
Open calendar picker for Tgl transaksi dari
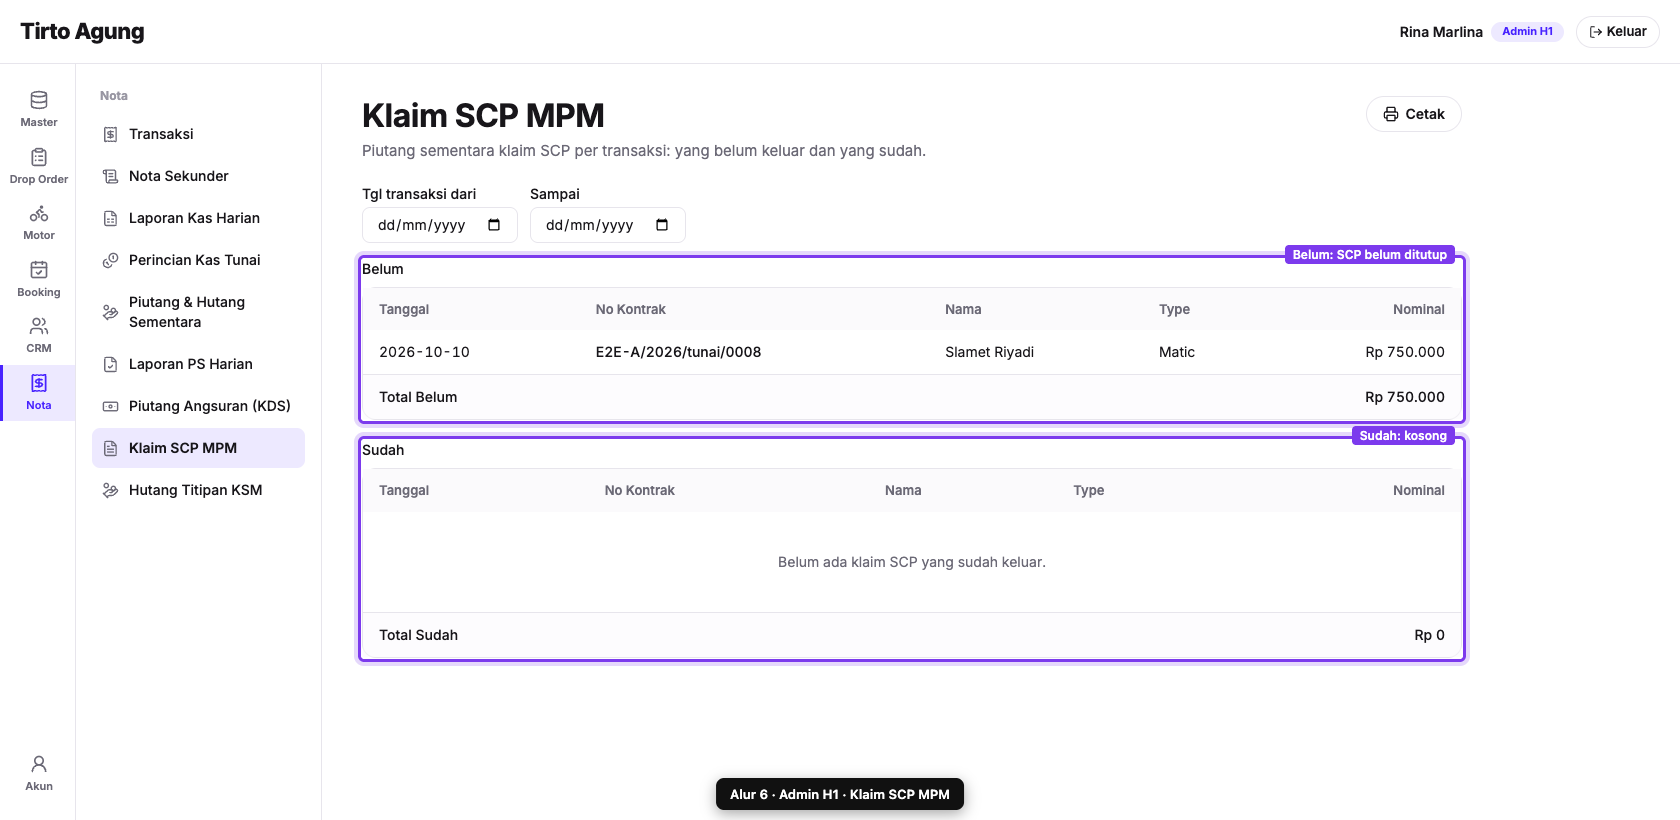(x=494, y=225)
